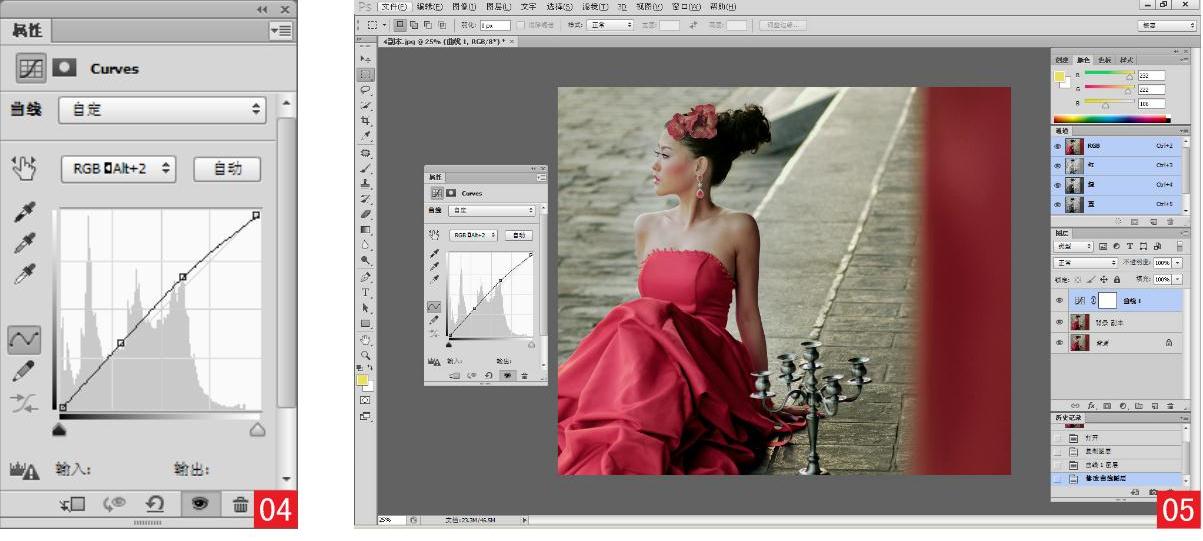Pick the gray point eyedropper in large Properties panel

(25, 243)
